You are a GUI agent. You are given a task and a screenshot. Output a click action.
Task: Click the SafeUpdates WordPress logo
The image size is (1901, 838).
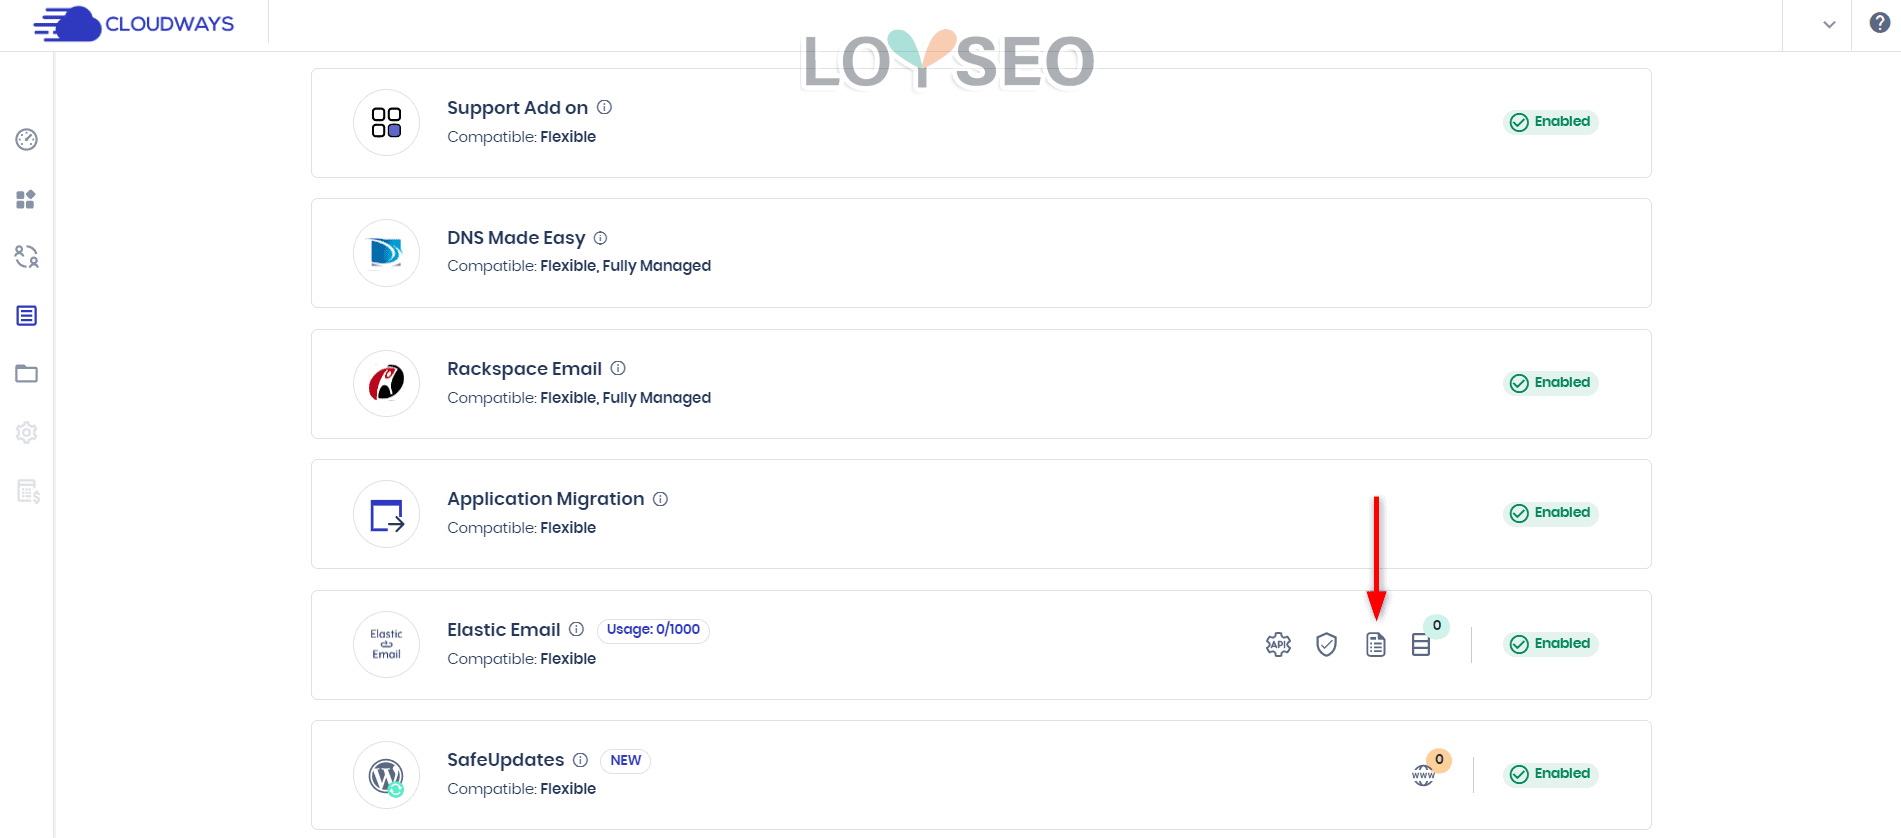[386, 775]
